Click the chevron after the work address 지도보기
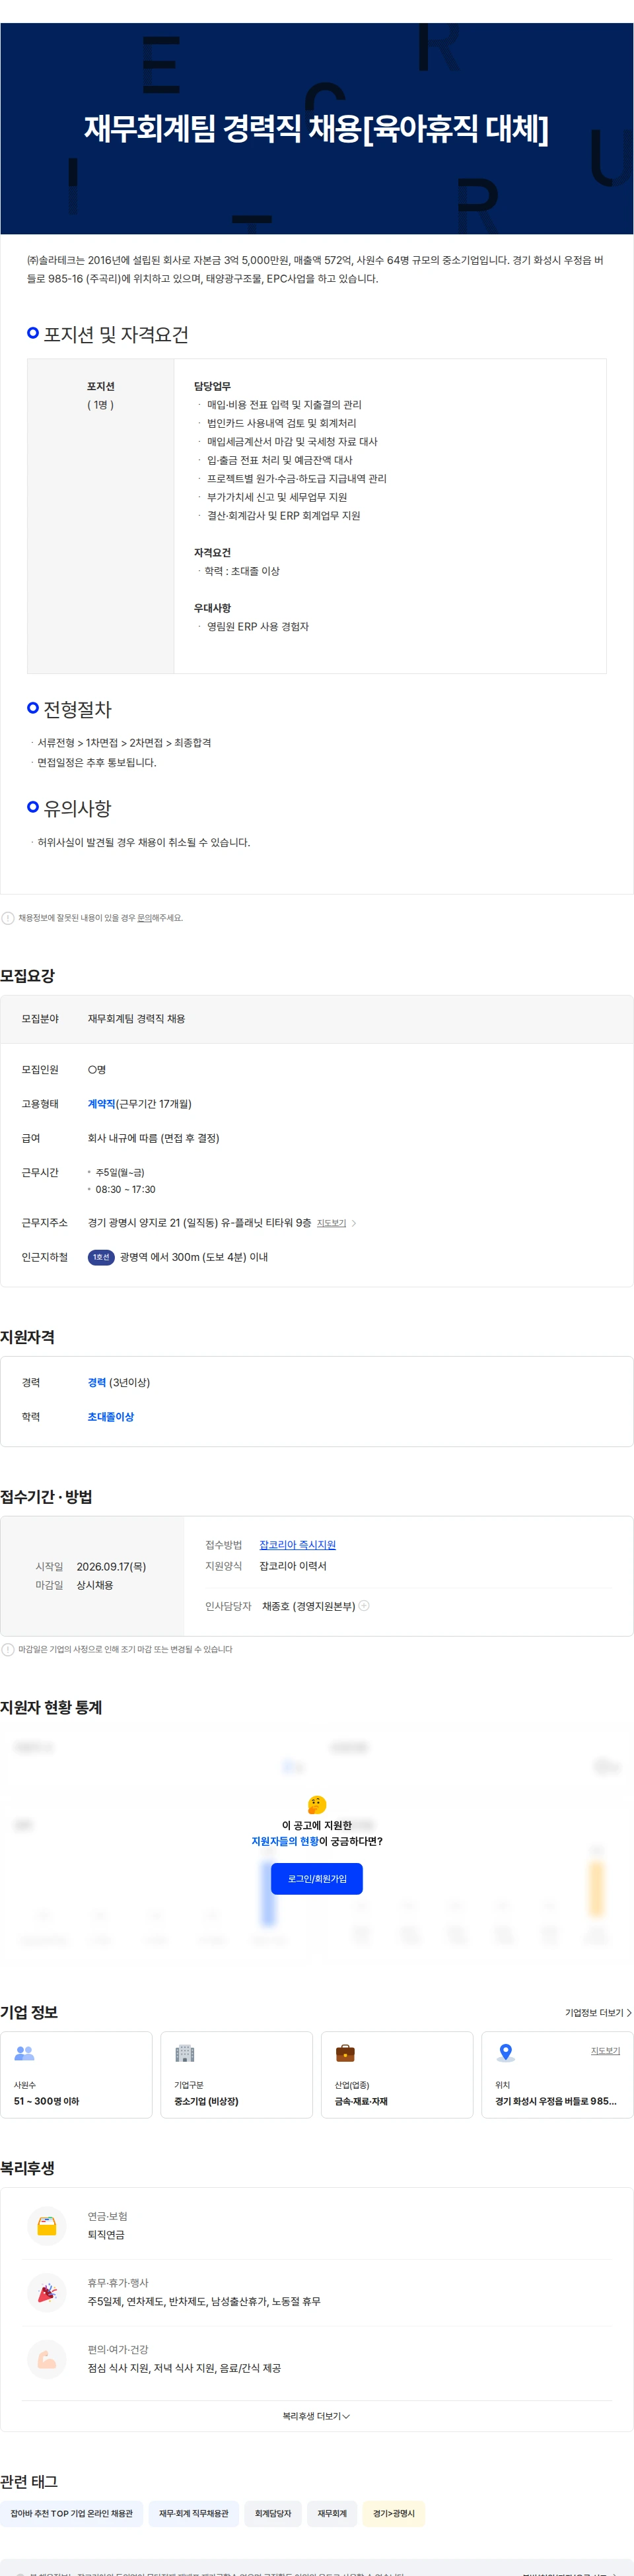 (x=354, y=1223)
